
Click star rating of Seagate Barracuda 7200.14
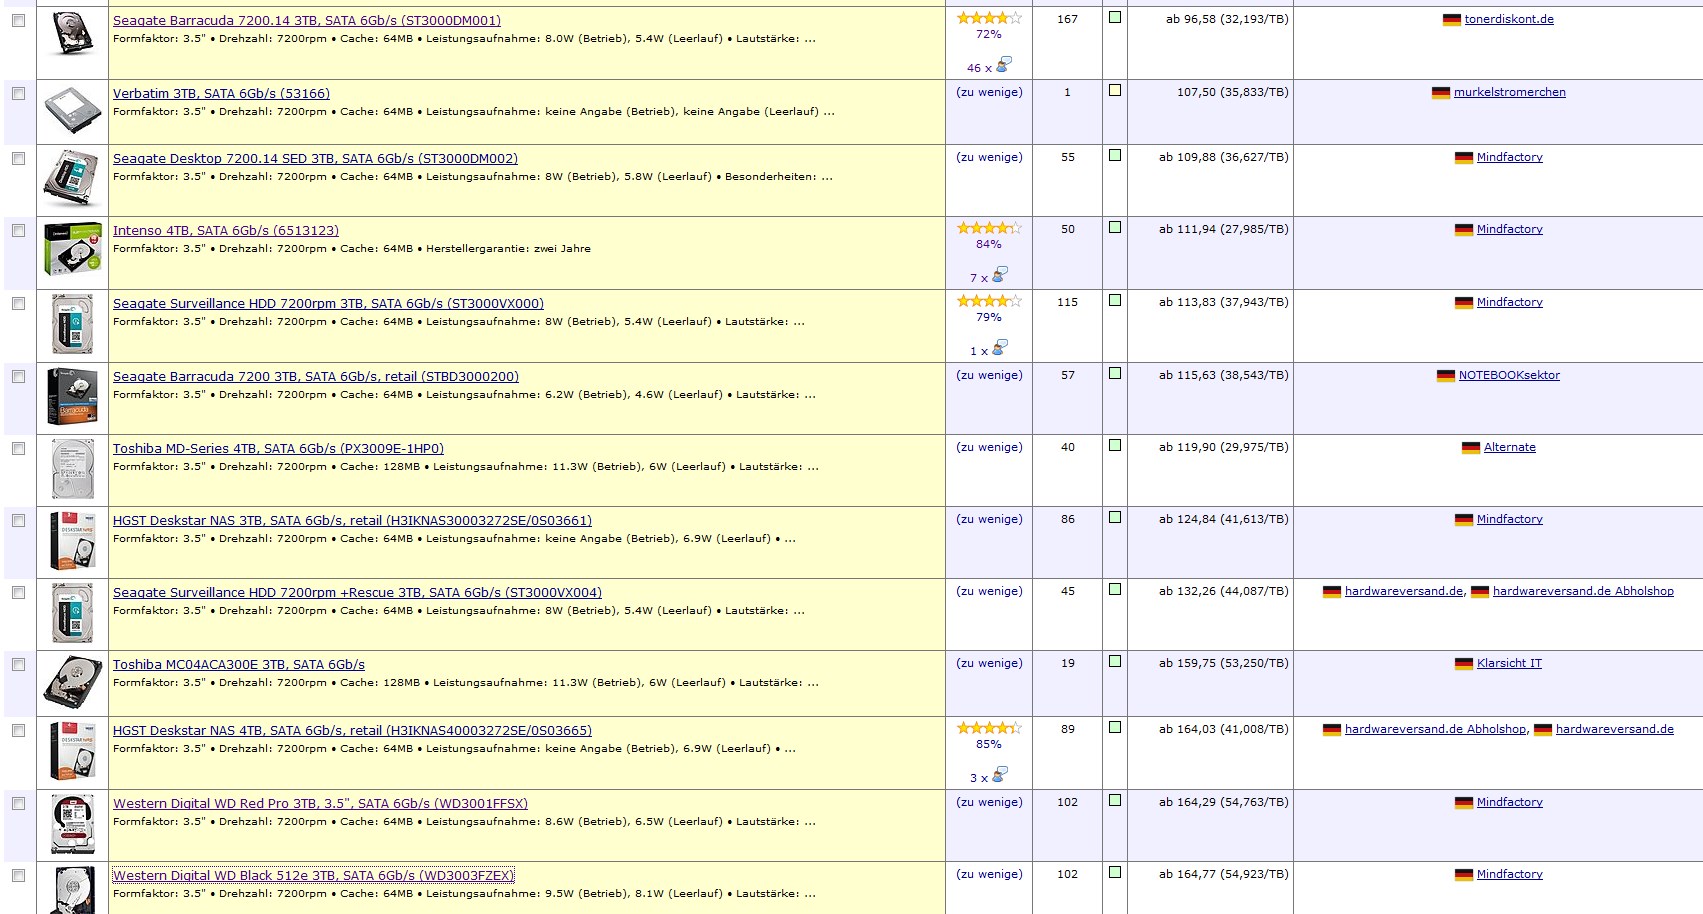[x=989, y=18]
